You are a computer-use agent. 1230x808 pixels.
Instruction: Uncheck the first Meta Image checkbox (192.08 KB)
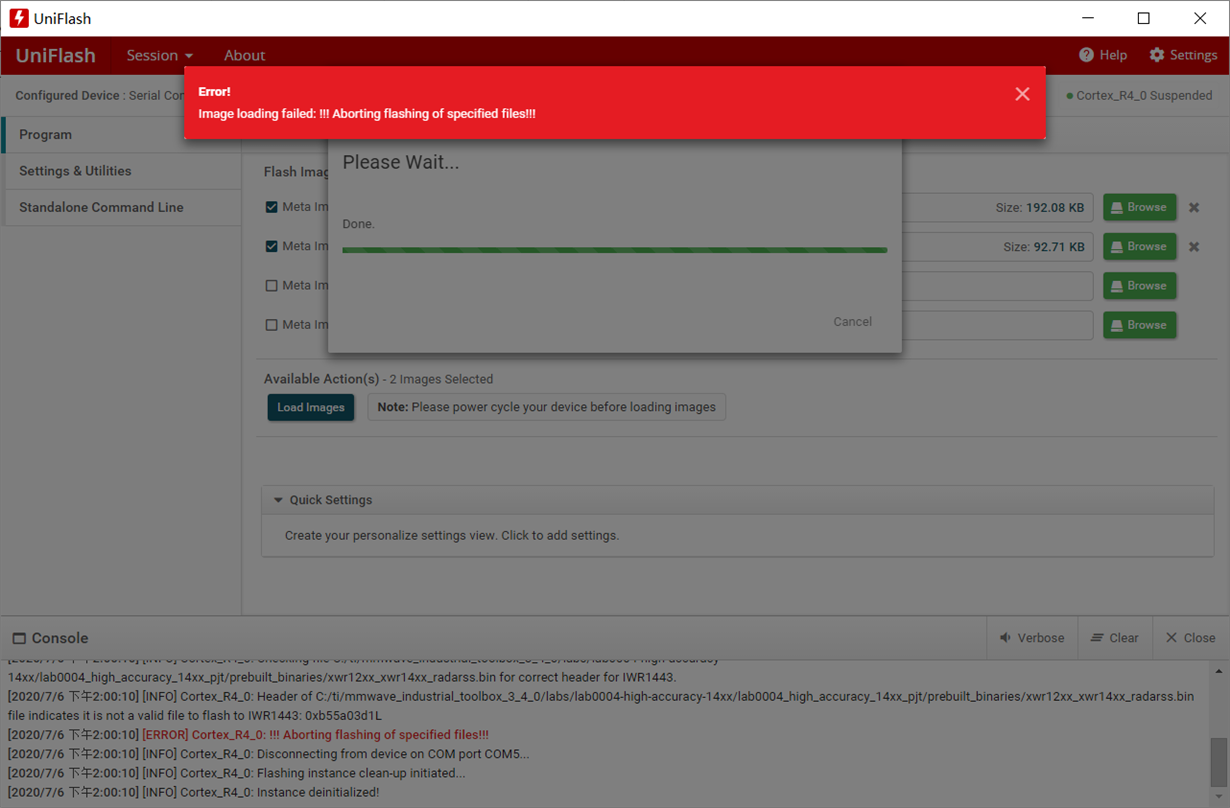271,207
